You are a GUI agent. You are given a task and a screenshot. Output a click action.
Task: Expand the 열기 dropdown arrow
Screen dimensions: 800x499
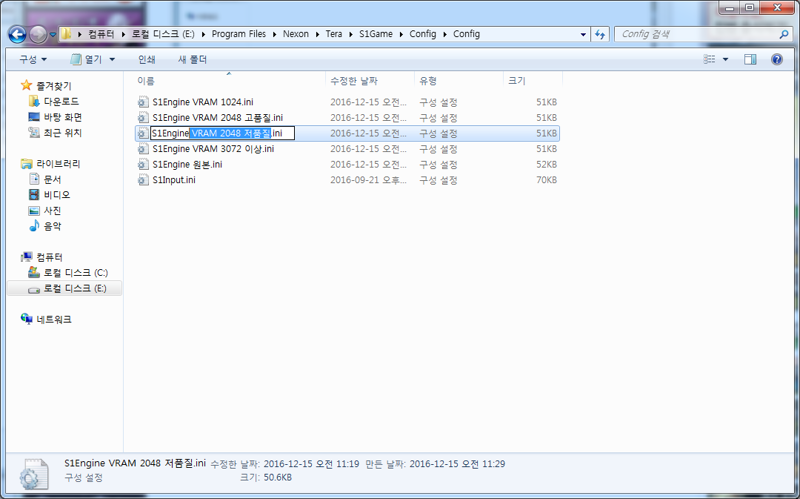[x=112, y=60]
